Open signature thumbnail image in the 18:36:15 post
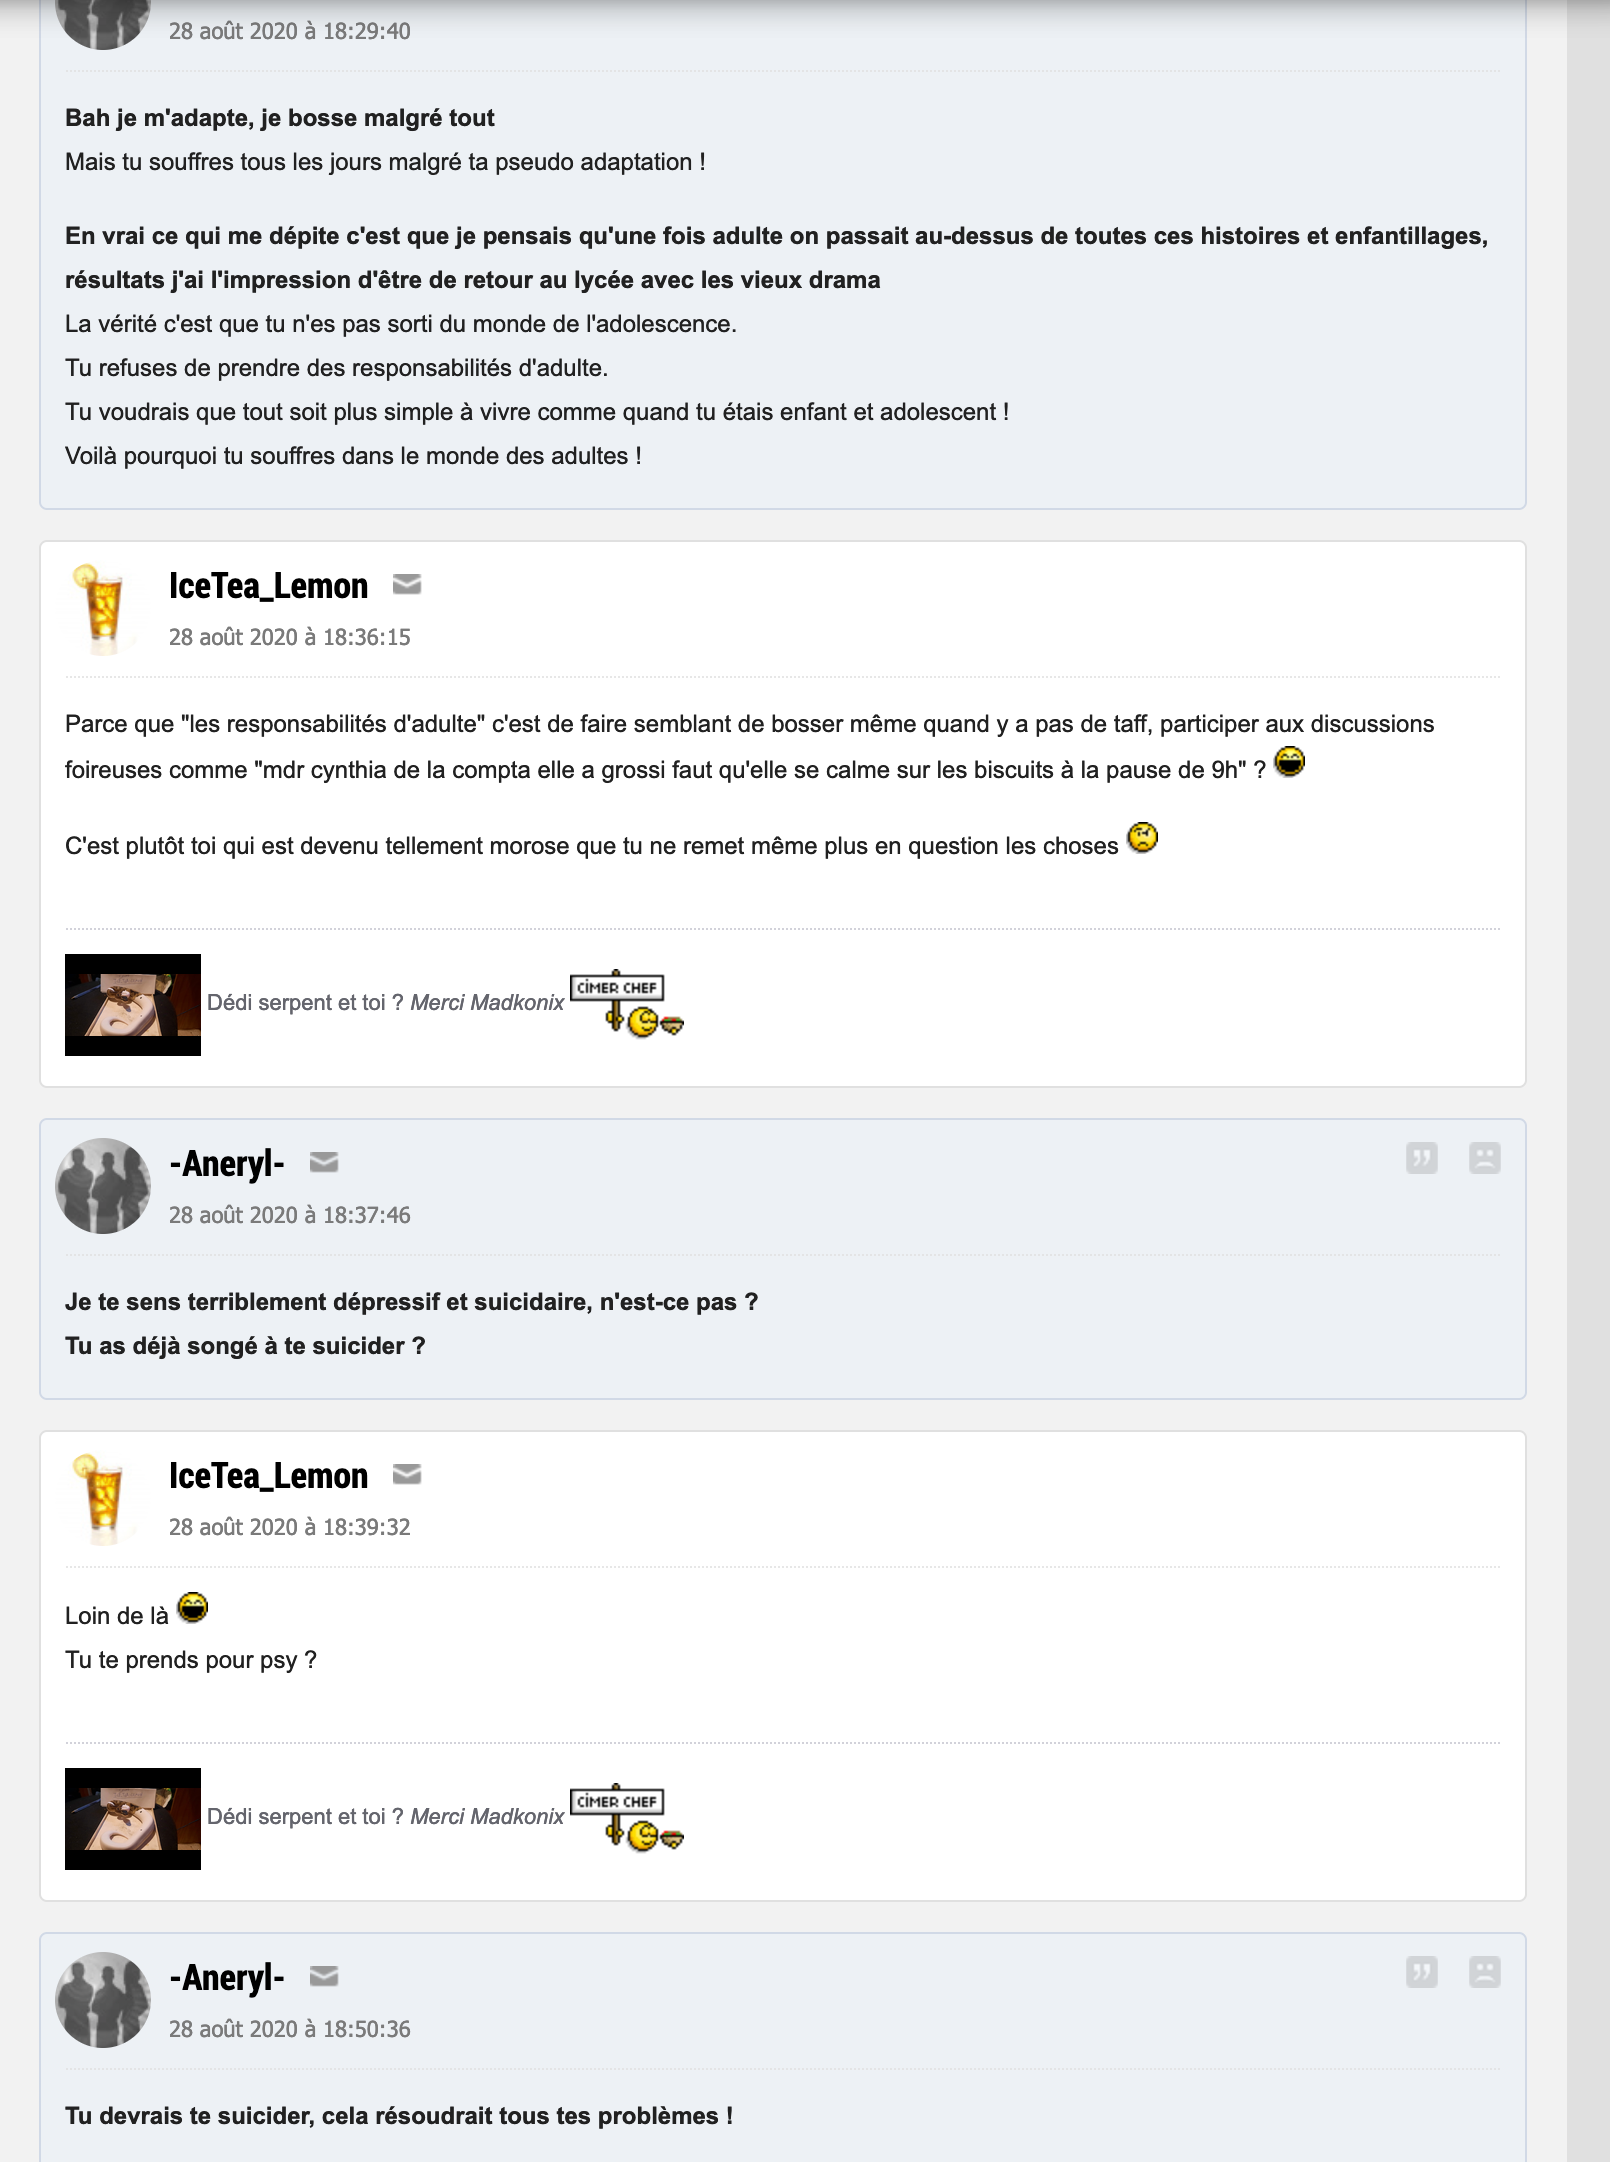Image resolution: width=1610 pixels, height=2162 pixels. (133, 1004)
